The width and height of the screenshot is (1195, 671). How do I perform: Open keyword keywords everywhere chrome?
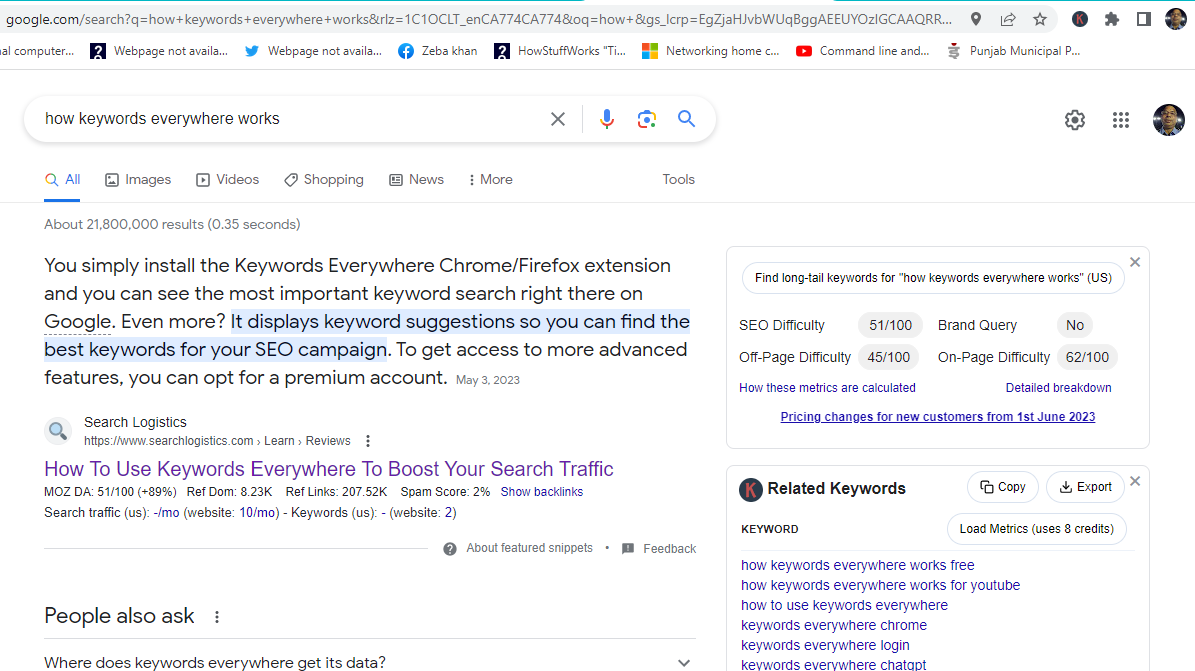pyautogui.click(x=834, y=624)
